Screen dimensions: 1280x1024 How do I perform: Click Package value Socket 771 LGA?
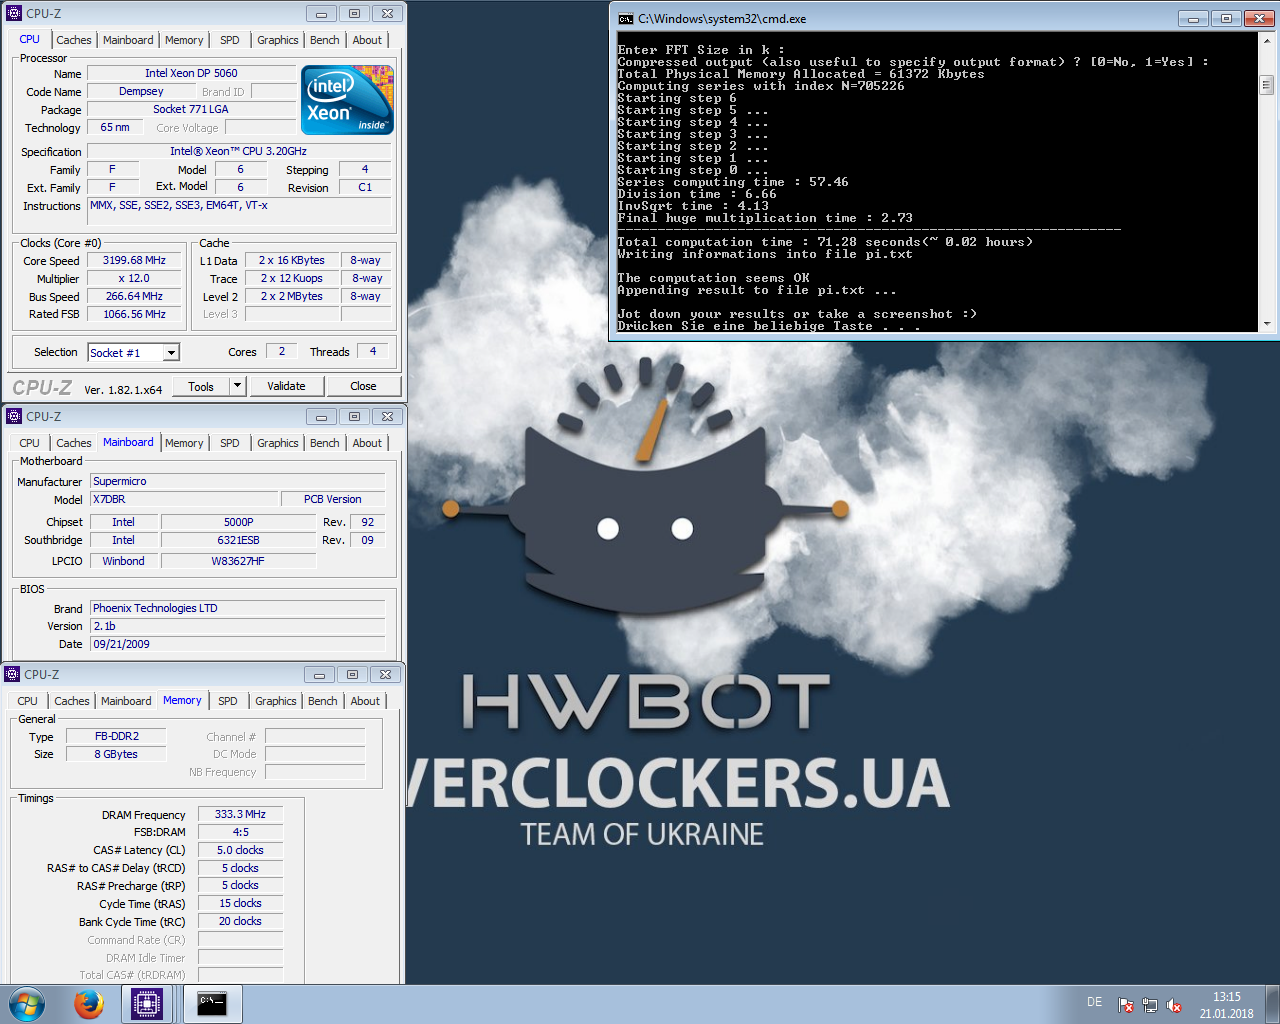point(191,109)
